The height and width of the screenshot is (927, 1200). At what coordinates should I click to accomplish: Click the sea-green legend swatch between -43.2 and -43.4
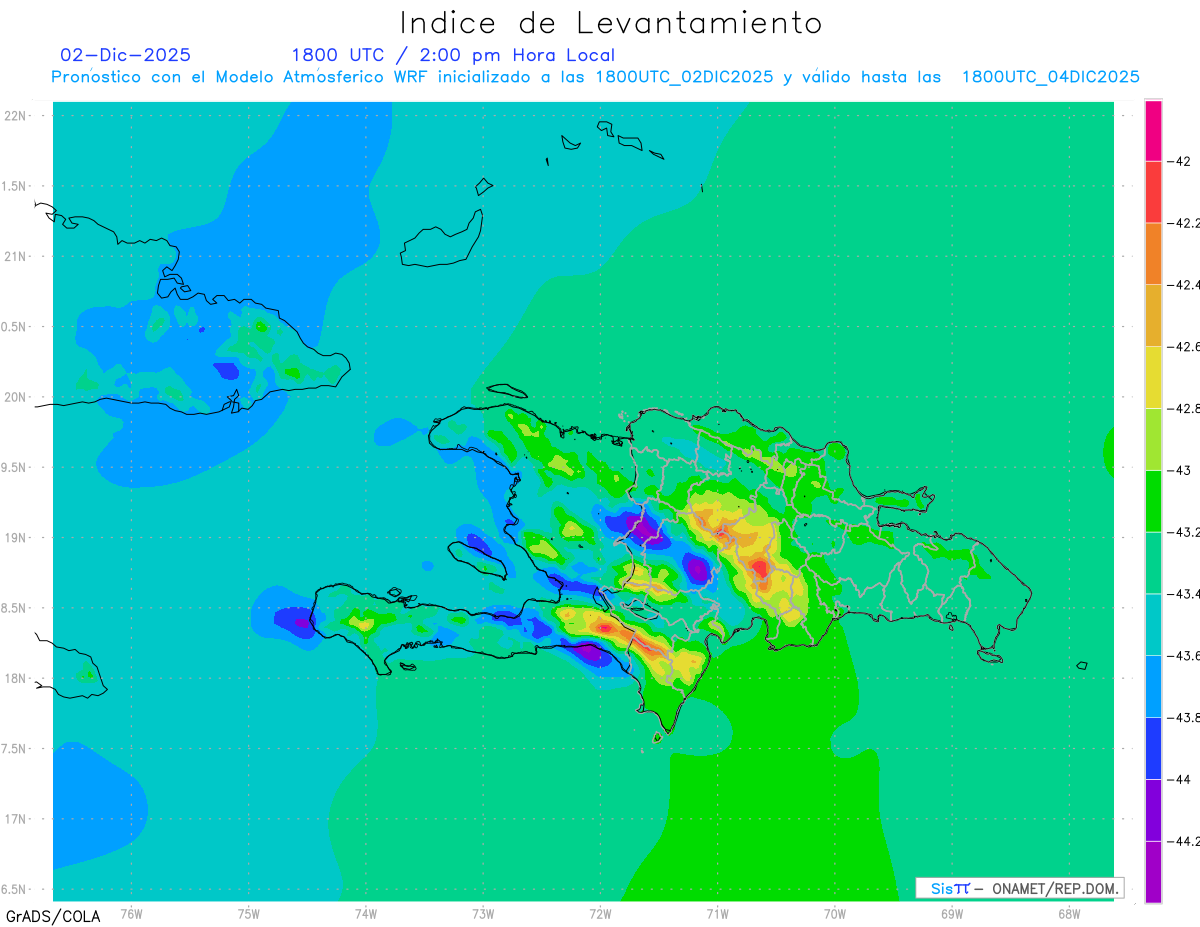1153,563
